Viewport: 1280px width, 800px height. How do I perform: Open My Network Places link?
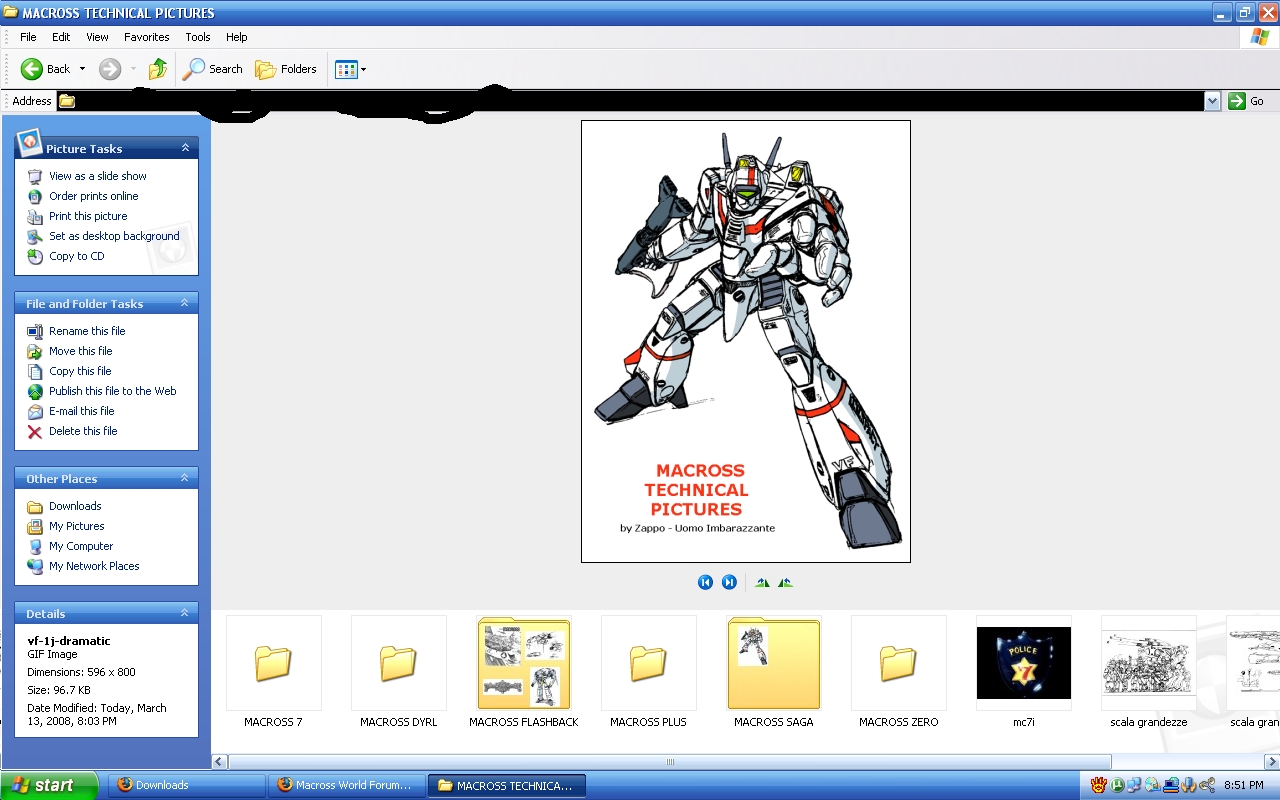click(94, 566)
